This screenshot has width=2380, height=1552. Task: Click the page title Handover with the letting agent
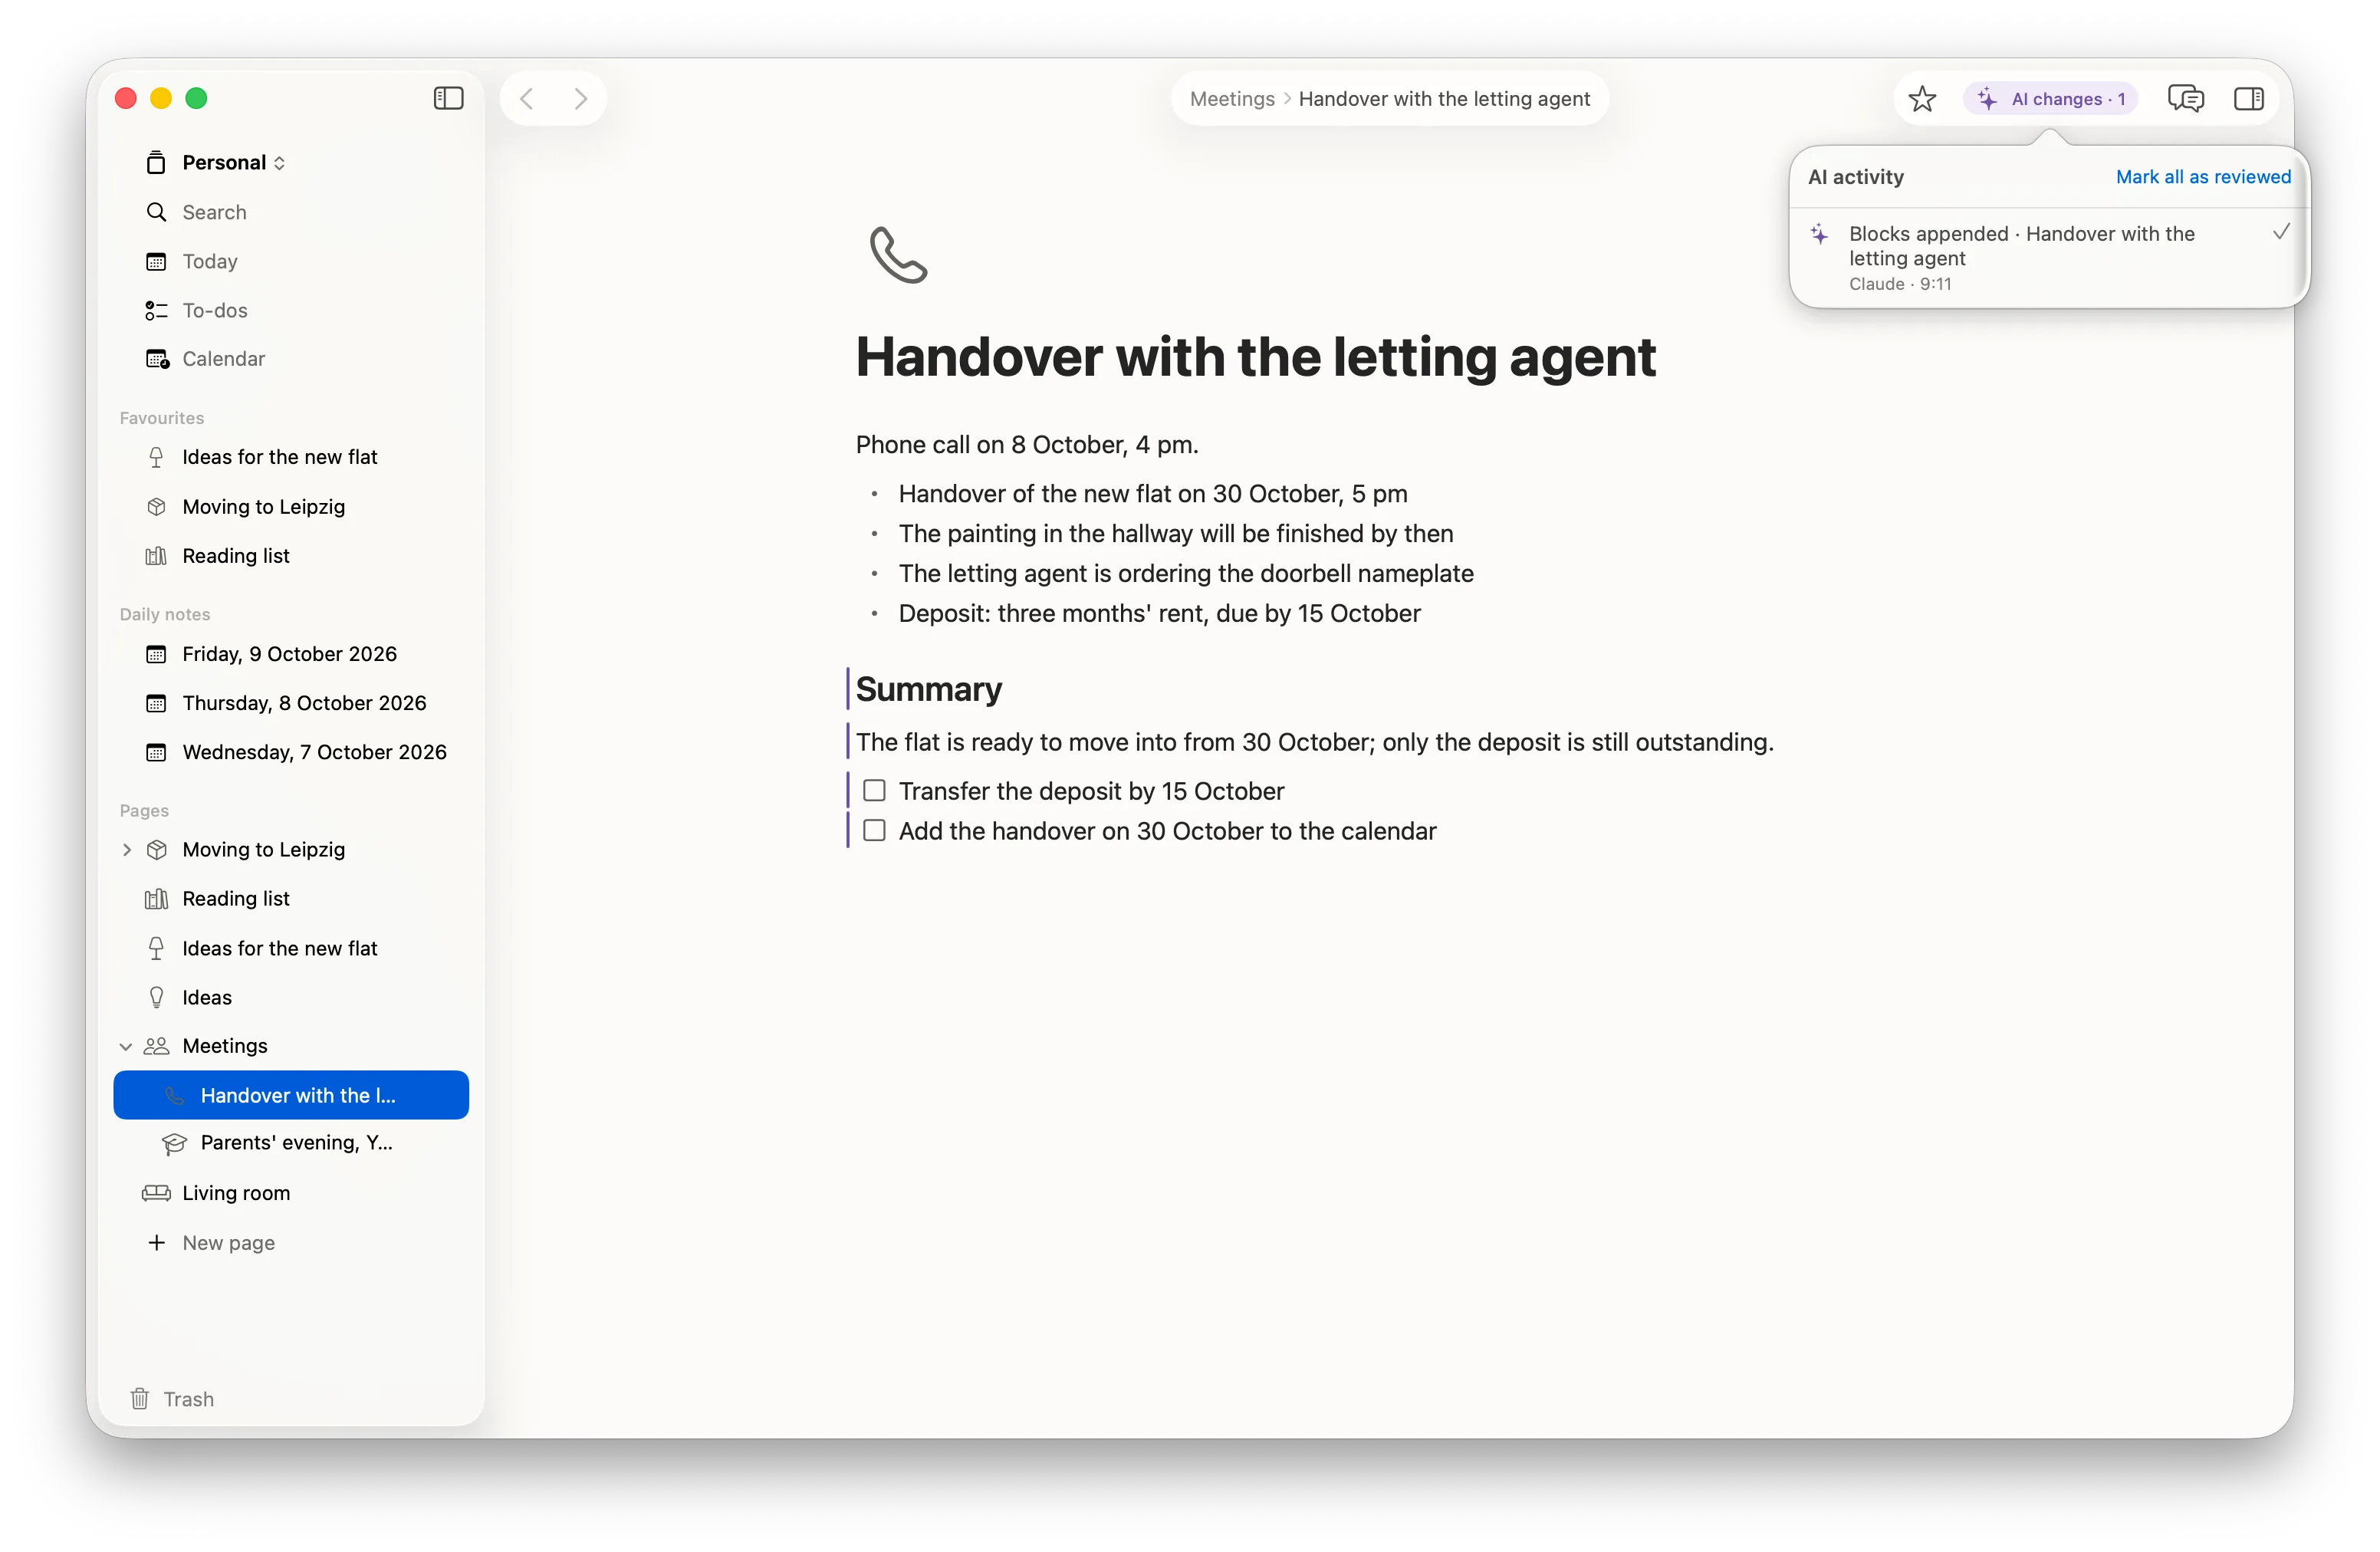(1255, 357)
